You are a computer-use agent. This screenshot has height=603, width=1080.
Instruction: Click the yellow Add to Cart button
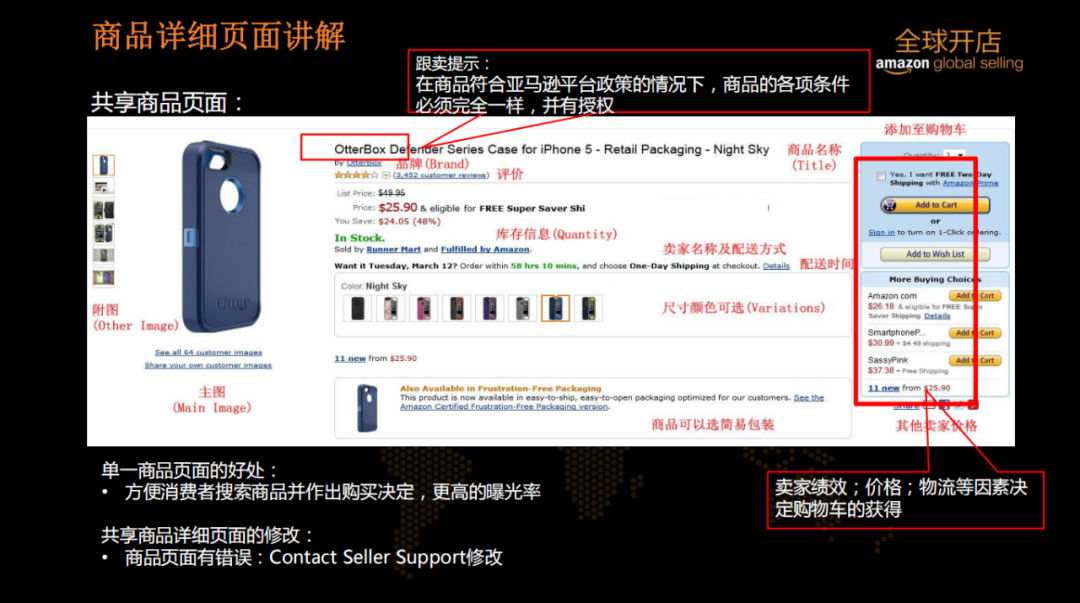point(935,205)
